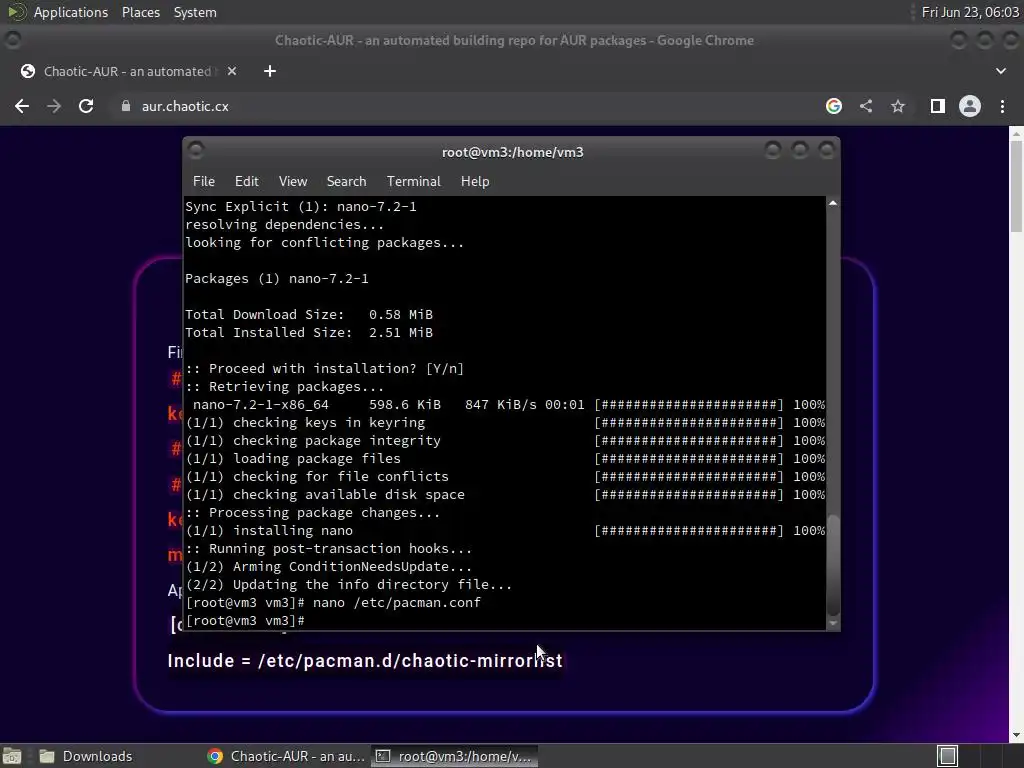Open the terminal Search menu
This screenshot has width=1024, height=768.
(346, 182)
